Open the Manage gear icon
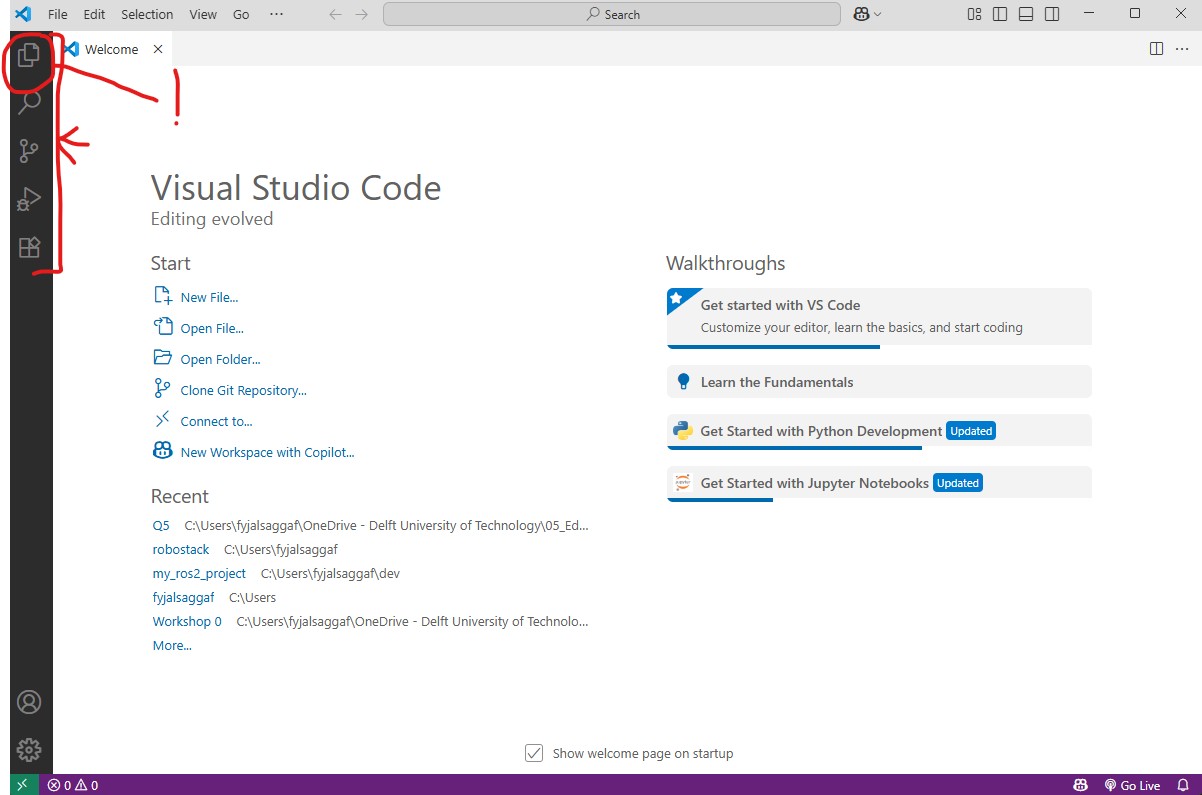The width and height of the screenshot is (1202, 795). 29,749
